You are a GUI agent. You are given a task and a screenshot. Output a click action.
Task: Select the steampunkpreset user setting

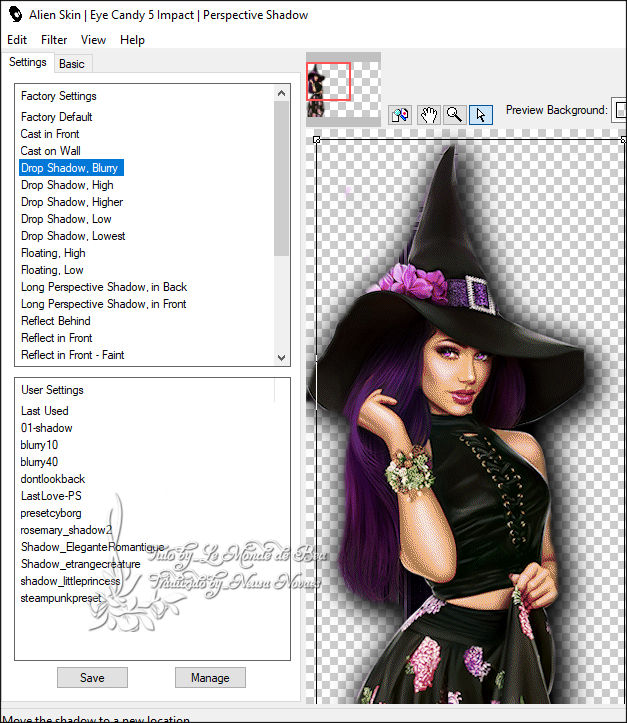[61, 599]
